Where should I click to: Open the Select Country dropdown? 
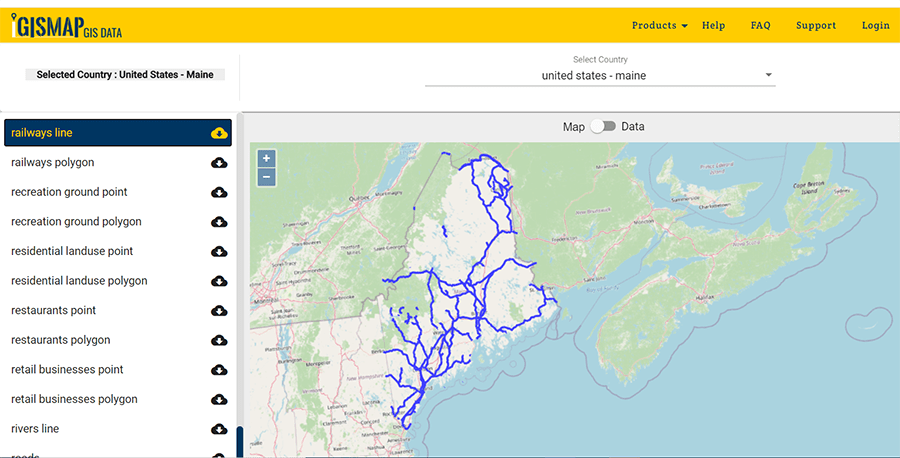[600, 76]
